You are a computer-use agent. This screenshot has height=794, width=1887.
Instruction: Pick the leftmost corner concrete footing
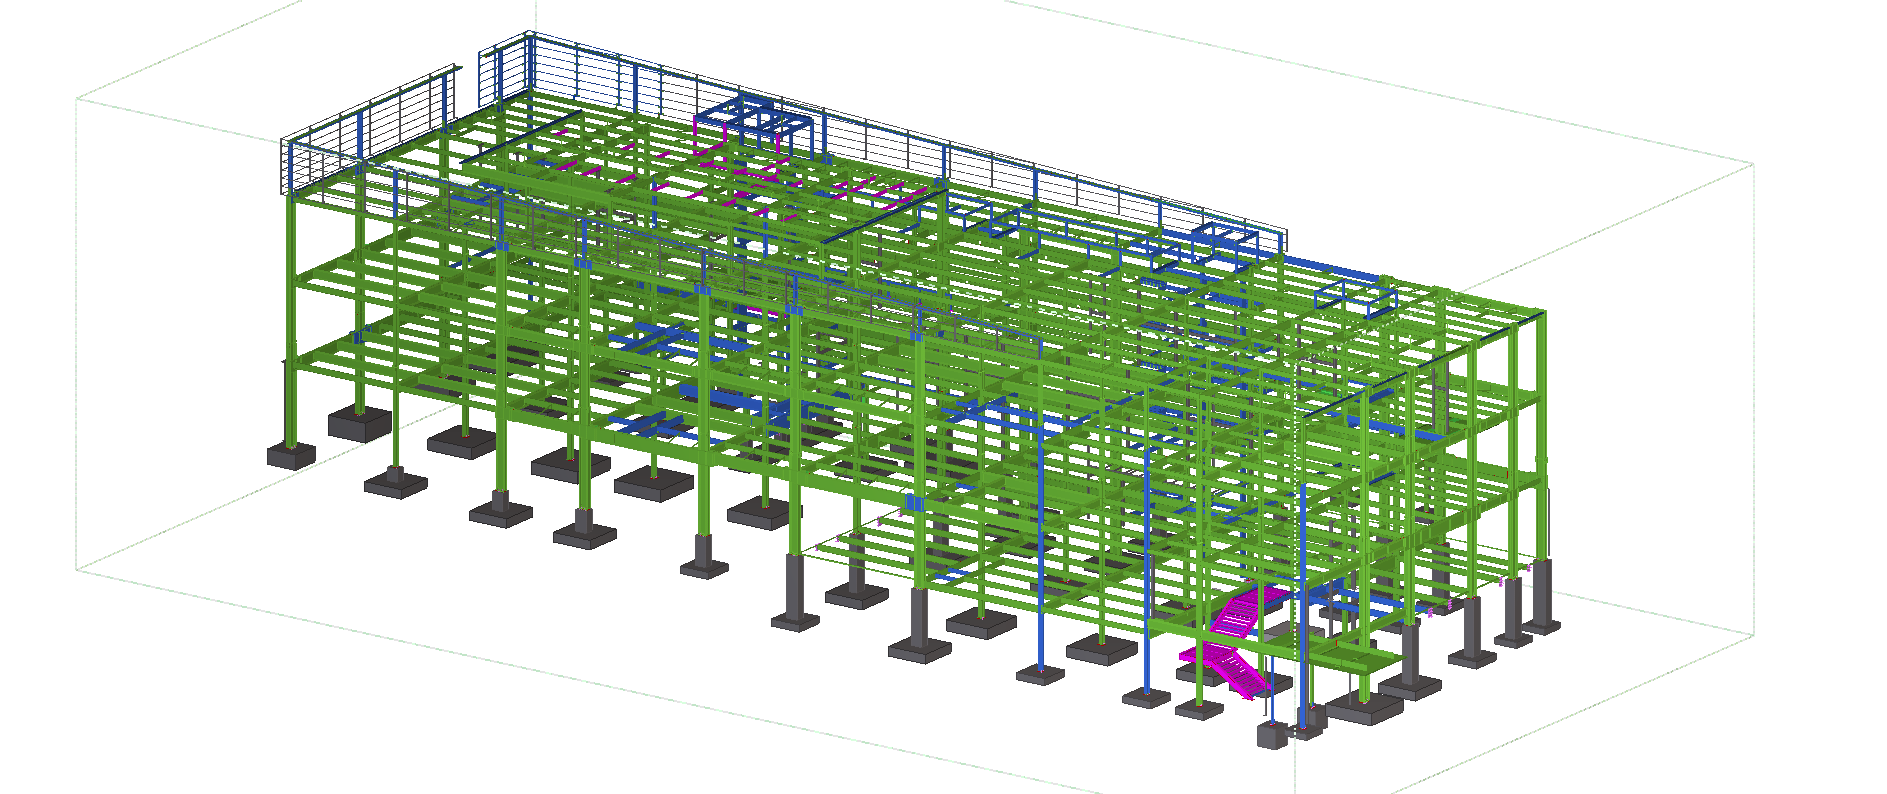click(291, 455)
